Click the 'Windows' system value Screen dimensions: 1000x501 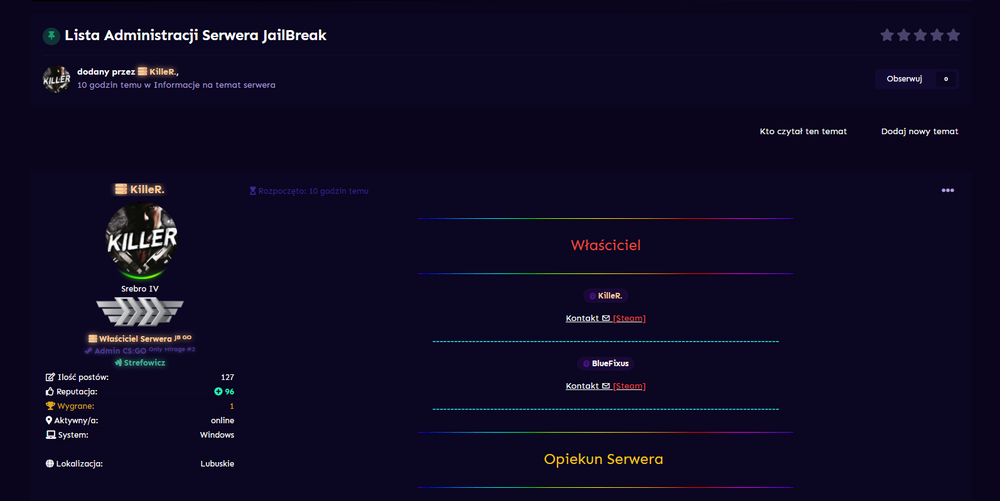pos(217,435)
